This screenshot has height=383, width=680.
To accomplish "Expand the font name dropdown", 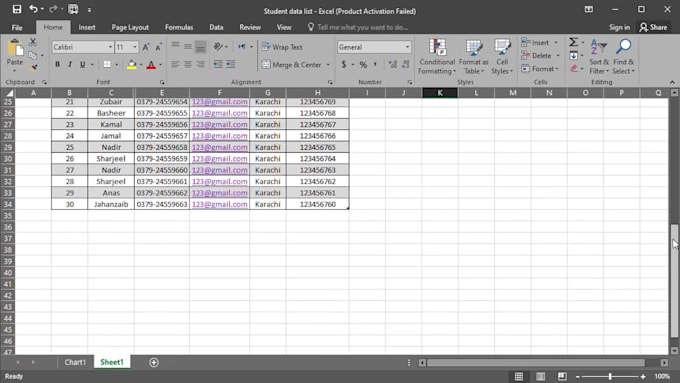I will coord(110,47).
